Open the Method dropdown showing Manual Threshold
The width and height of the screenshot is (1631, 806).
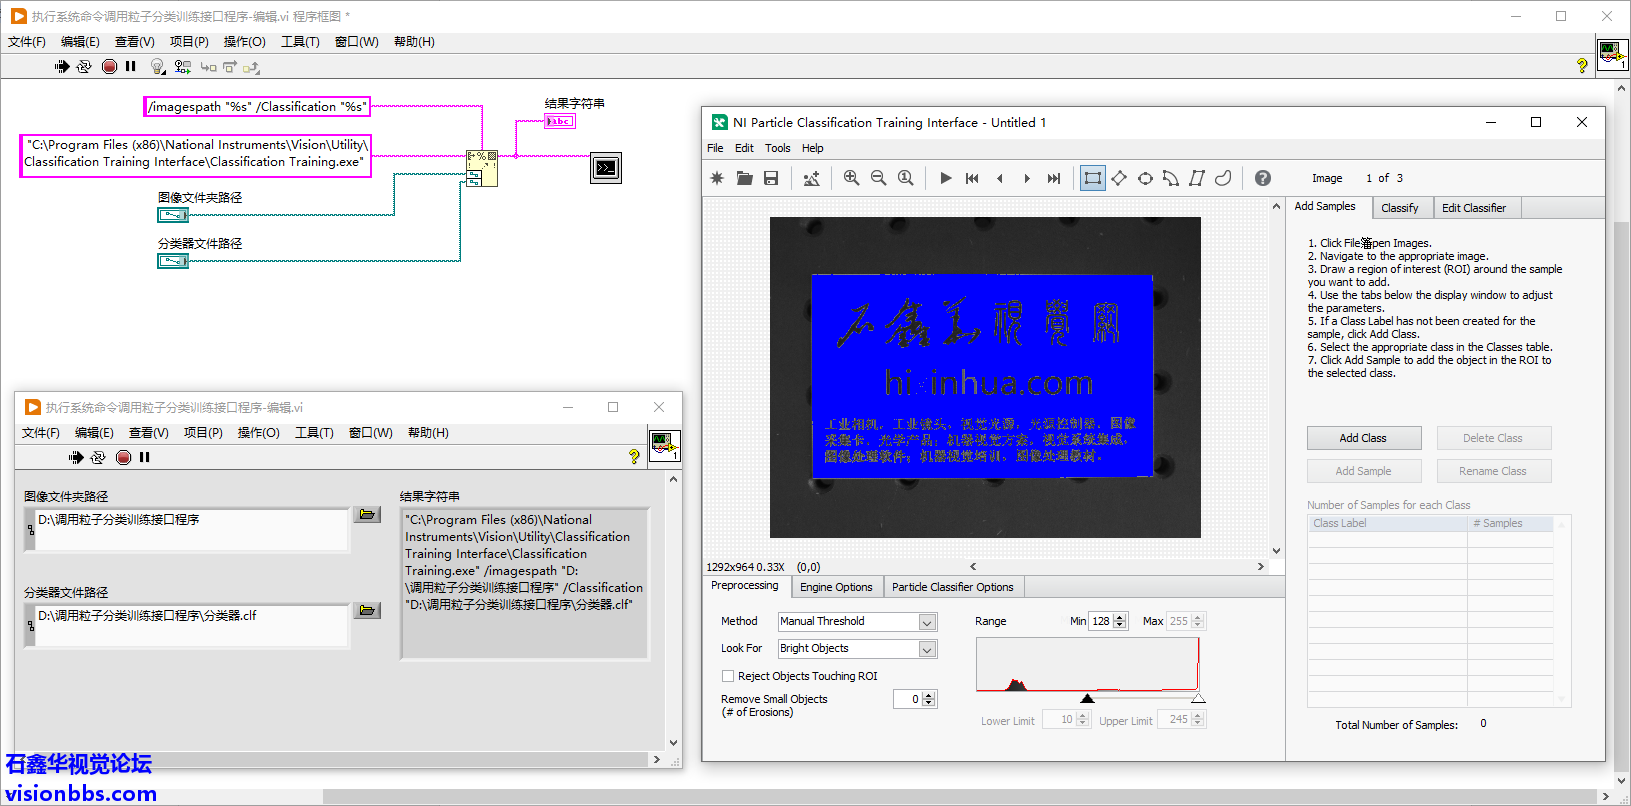tap(927, 622)
